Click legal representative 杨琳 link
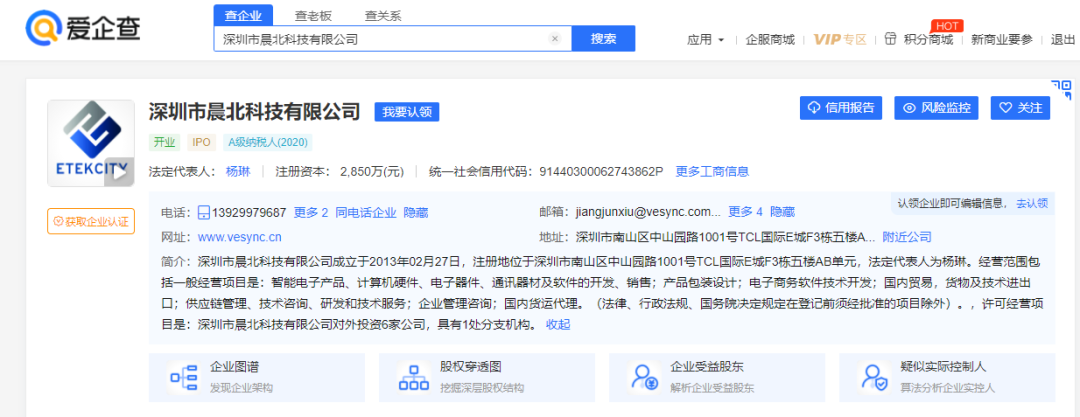 [238, 172]
